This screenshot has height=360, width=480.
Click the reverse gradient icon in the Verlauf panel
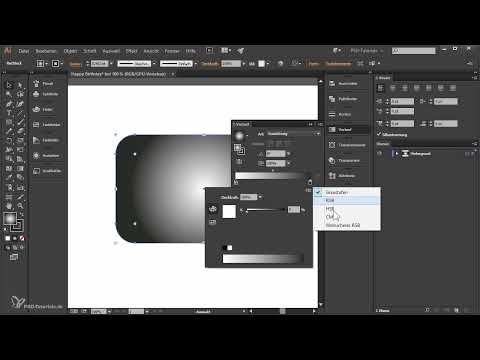(239, 162)
